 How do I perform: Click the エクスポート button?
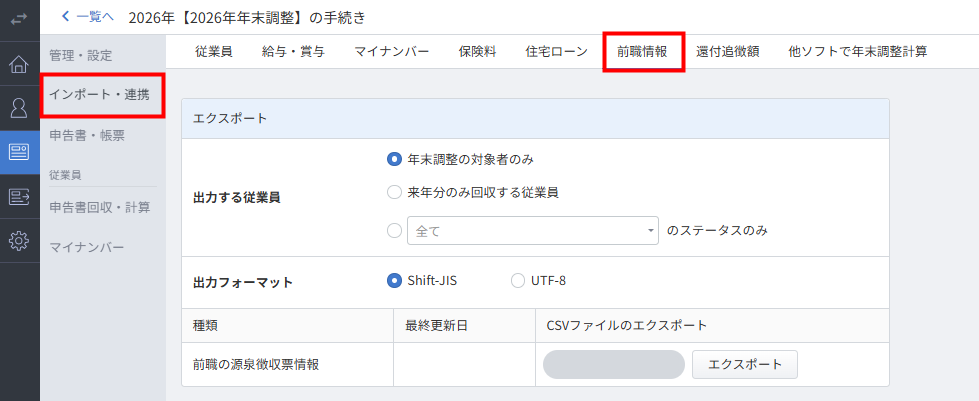coord(745,364)
